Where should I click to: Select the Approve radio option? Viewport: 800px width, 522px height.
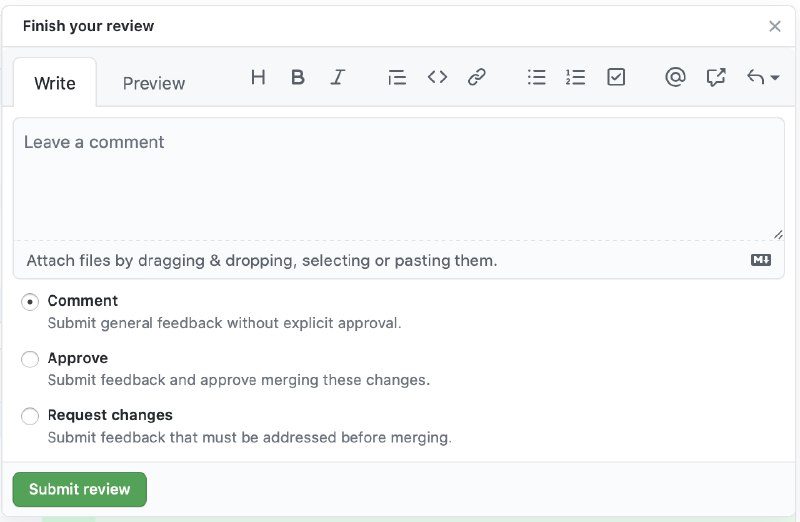coord(30,359)
